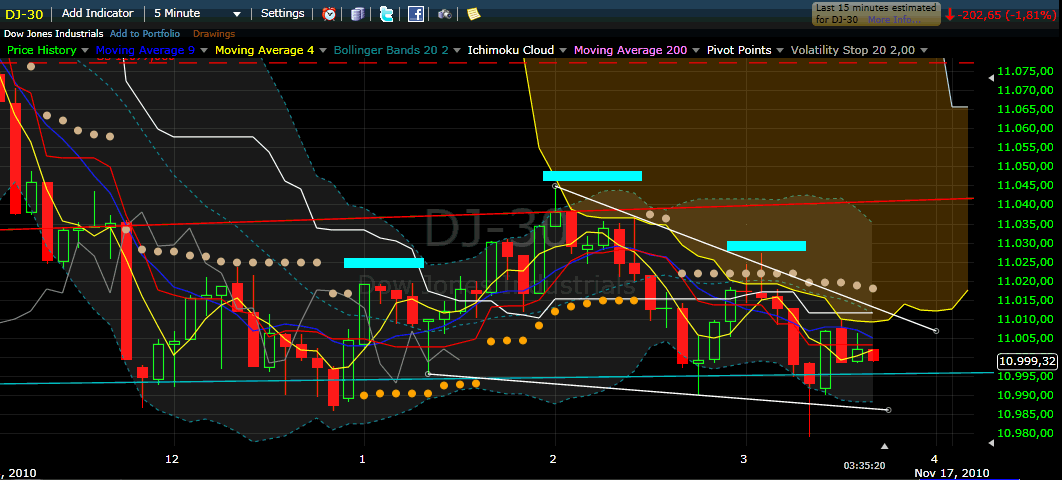Click the lower trendline's left endpoint handle
The width and height of the screenshot is (1062, 480).
point(427,374)
